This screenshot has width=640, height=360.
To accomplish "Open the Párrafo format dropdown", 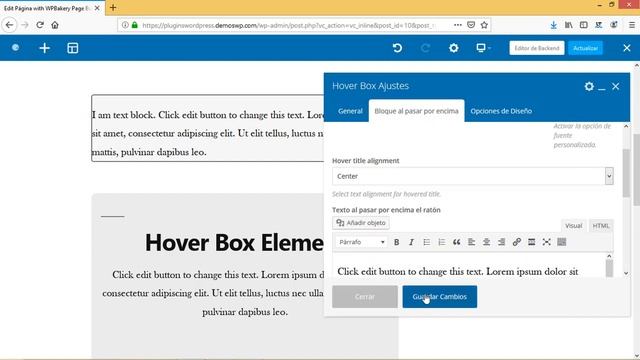I will [362, 242].
